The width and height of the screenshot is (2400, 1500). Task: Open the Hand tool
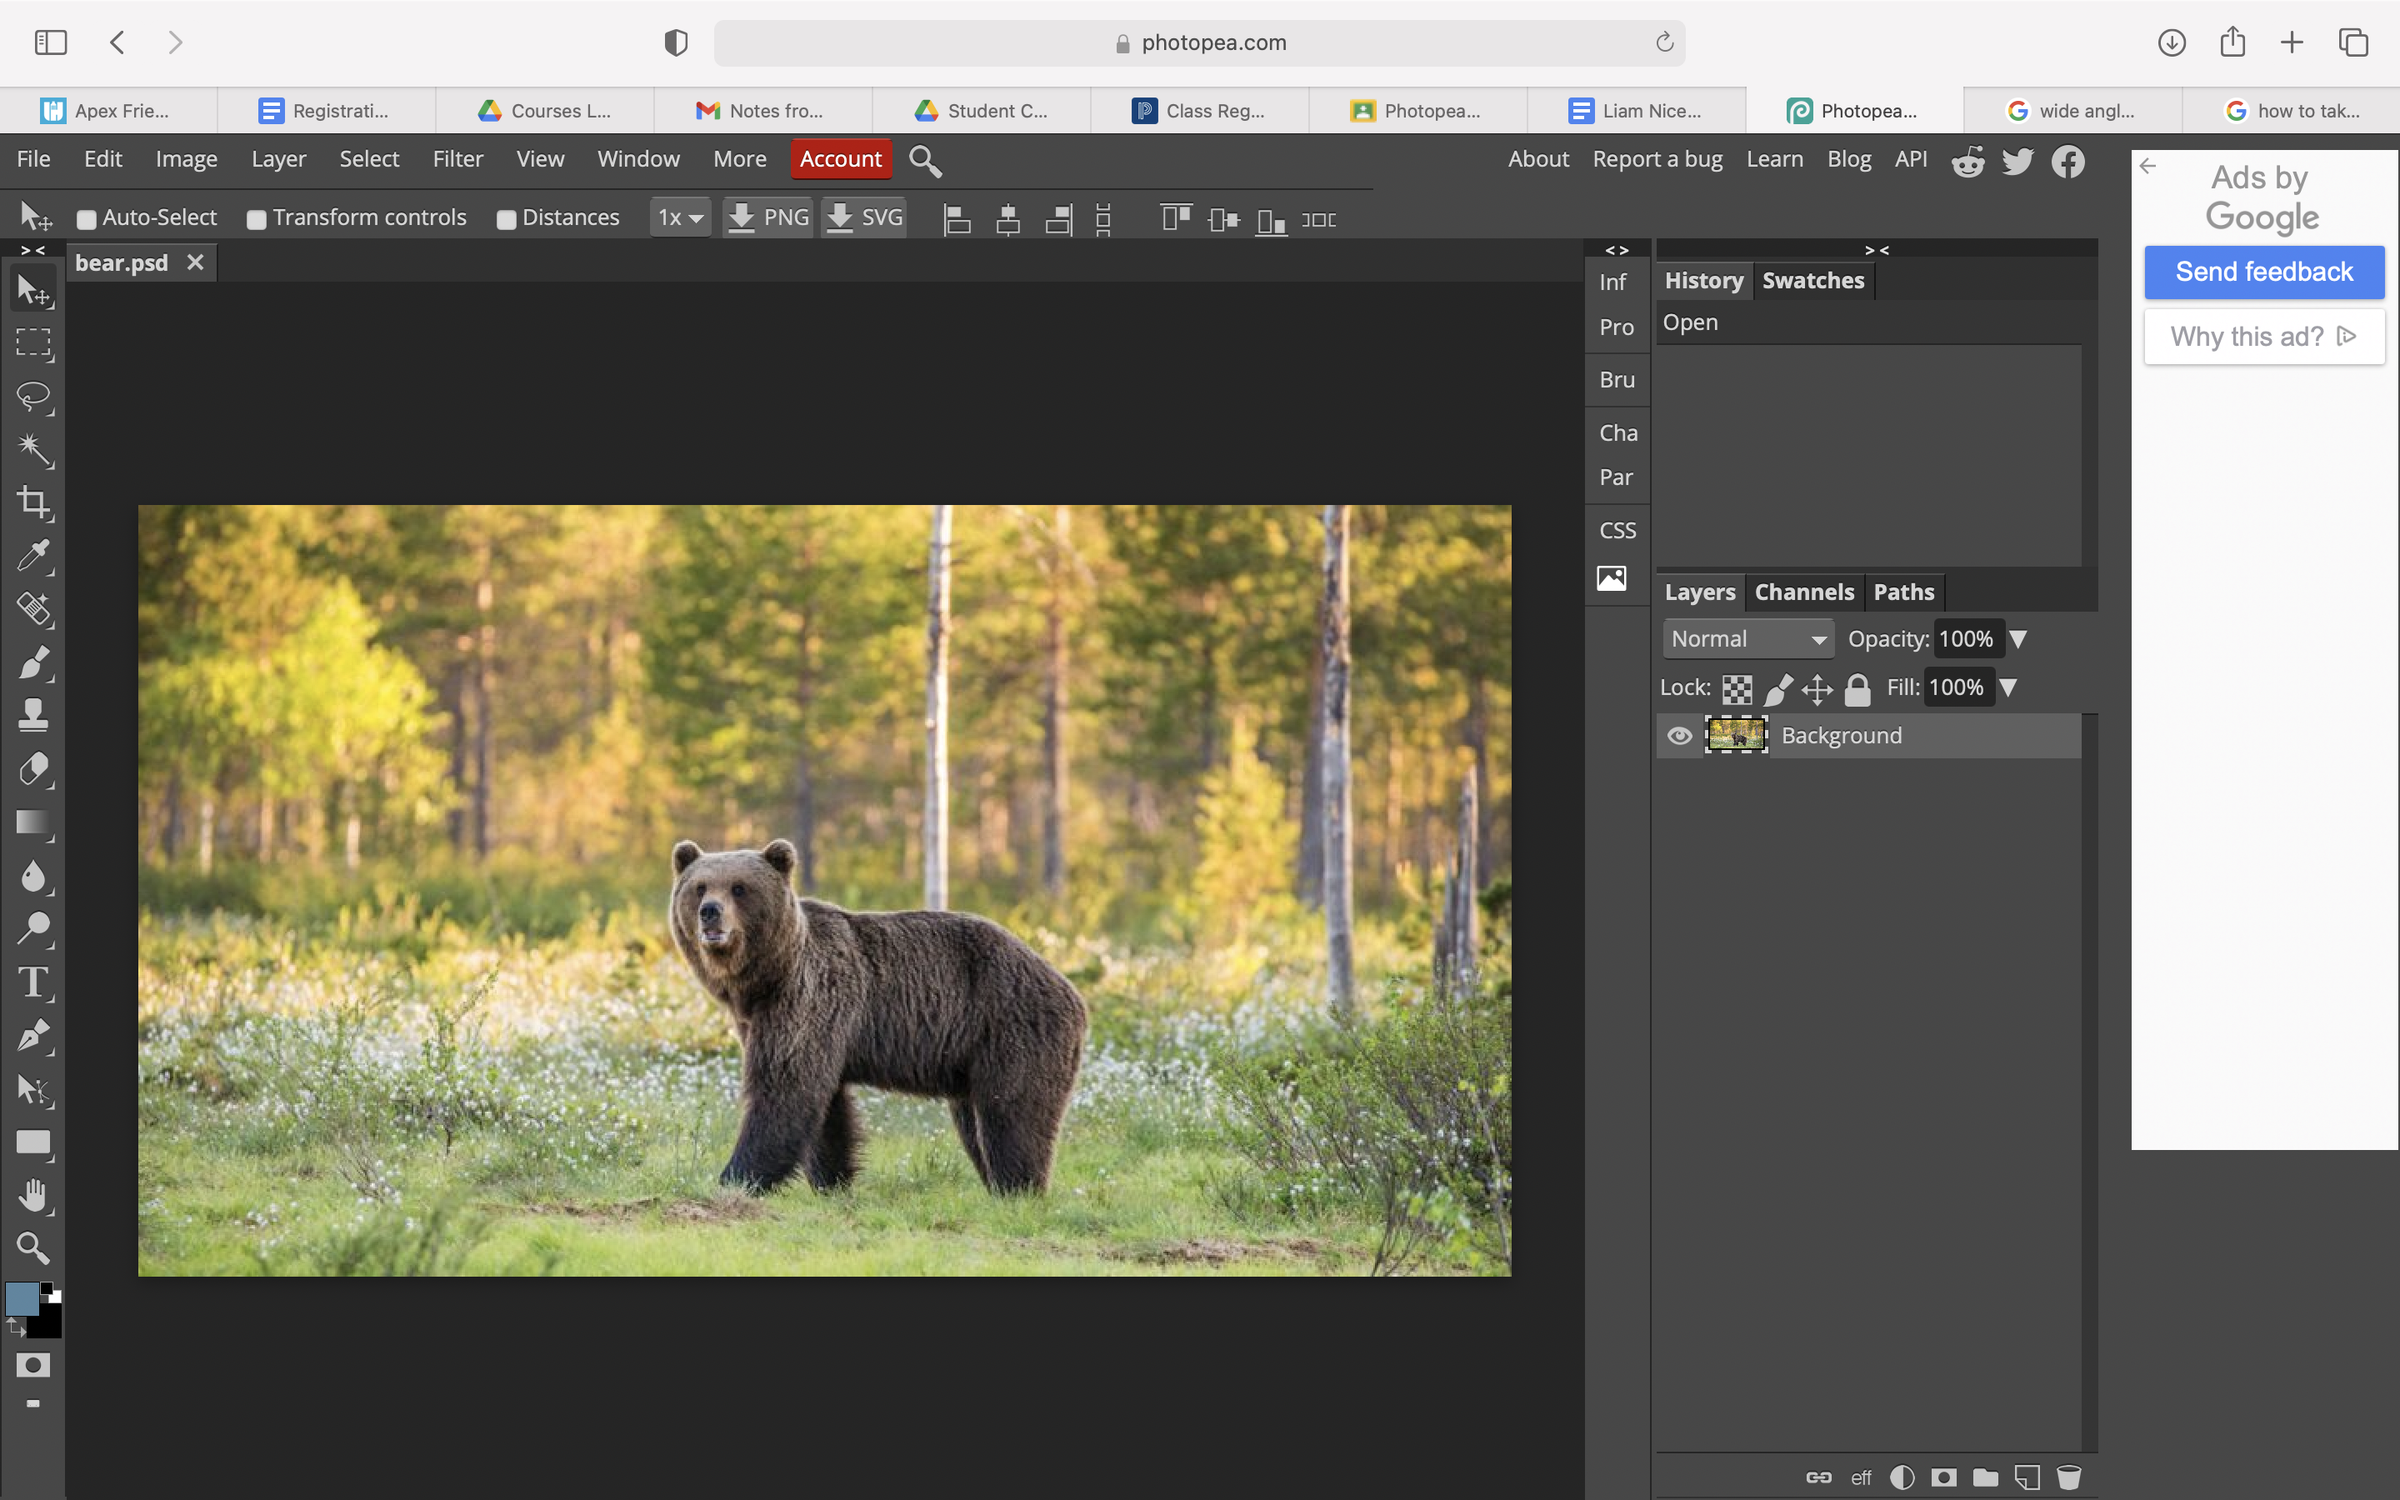pyautogui.click(x=34, y=1195)
